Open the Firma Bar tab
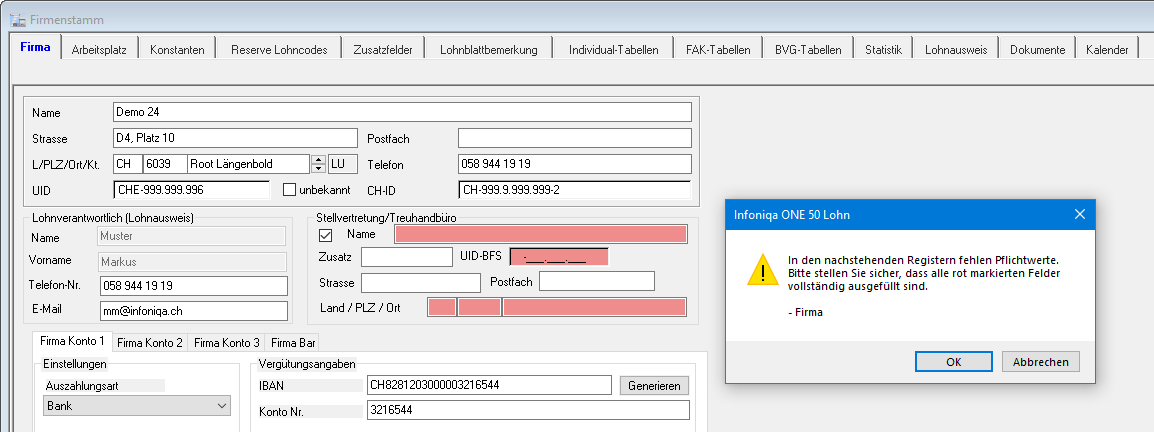Image resolution: width=1154 pixels, height=432 pixels. (292, 343)
